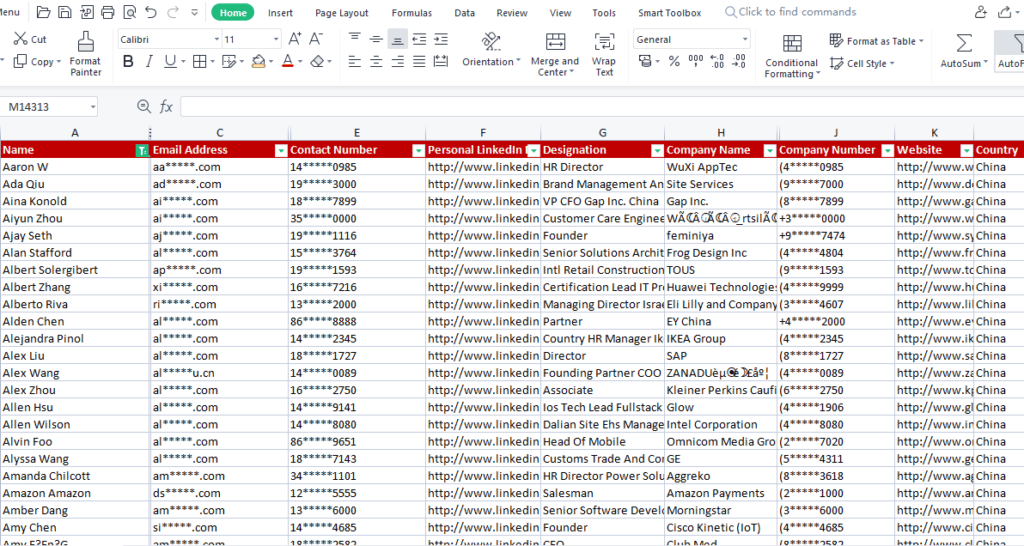Apply comma style thousands separator
Viewport: 1024px width, 546px height.
click(x=696, y=61)
